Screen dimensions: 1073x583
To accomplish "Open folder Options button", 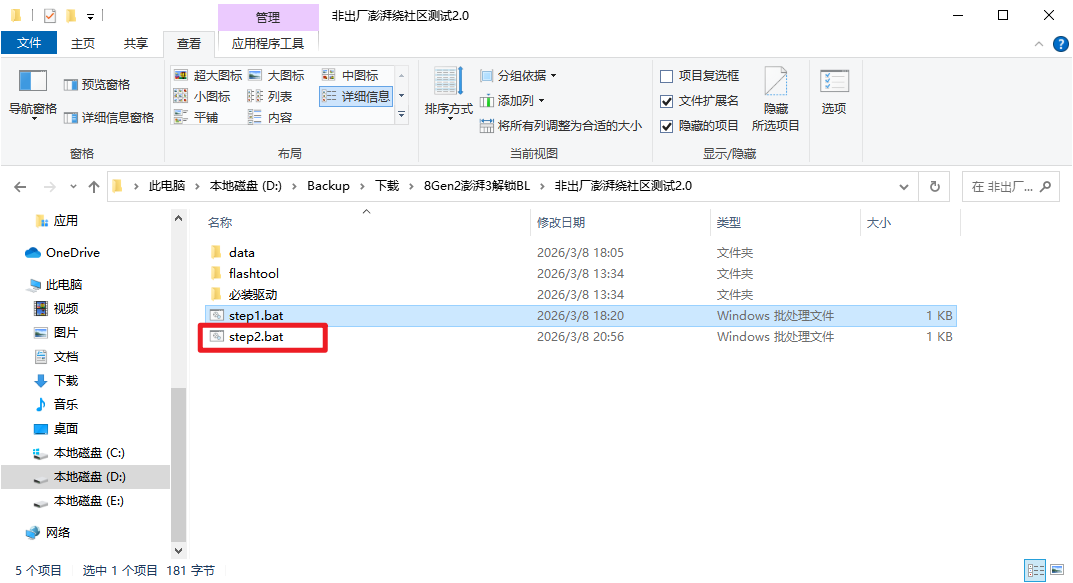I will tap(833, 92).
